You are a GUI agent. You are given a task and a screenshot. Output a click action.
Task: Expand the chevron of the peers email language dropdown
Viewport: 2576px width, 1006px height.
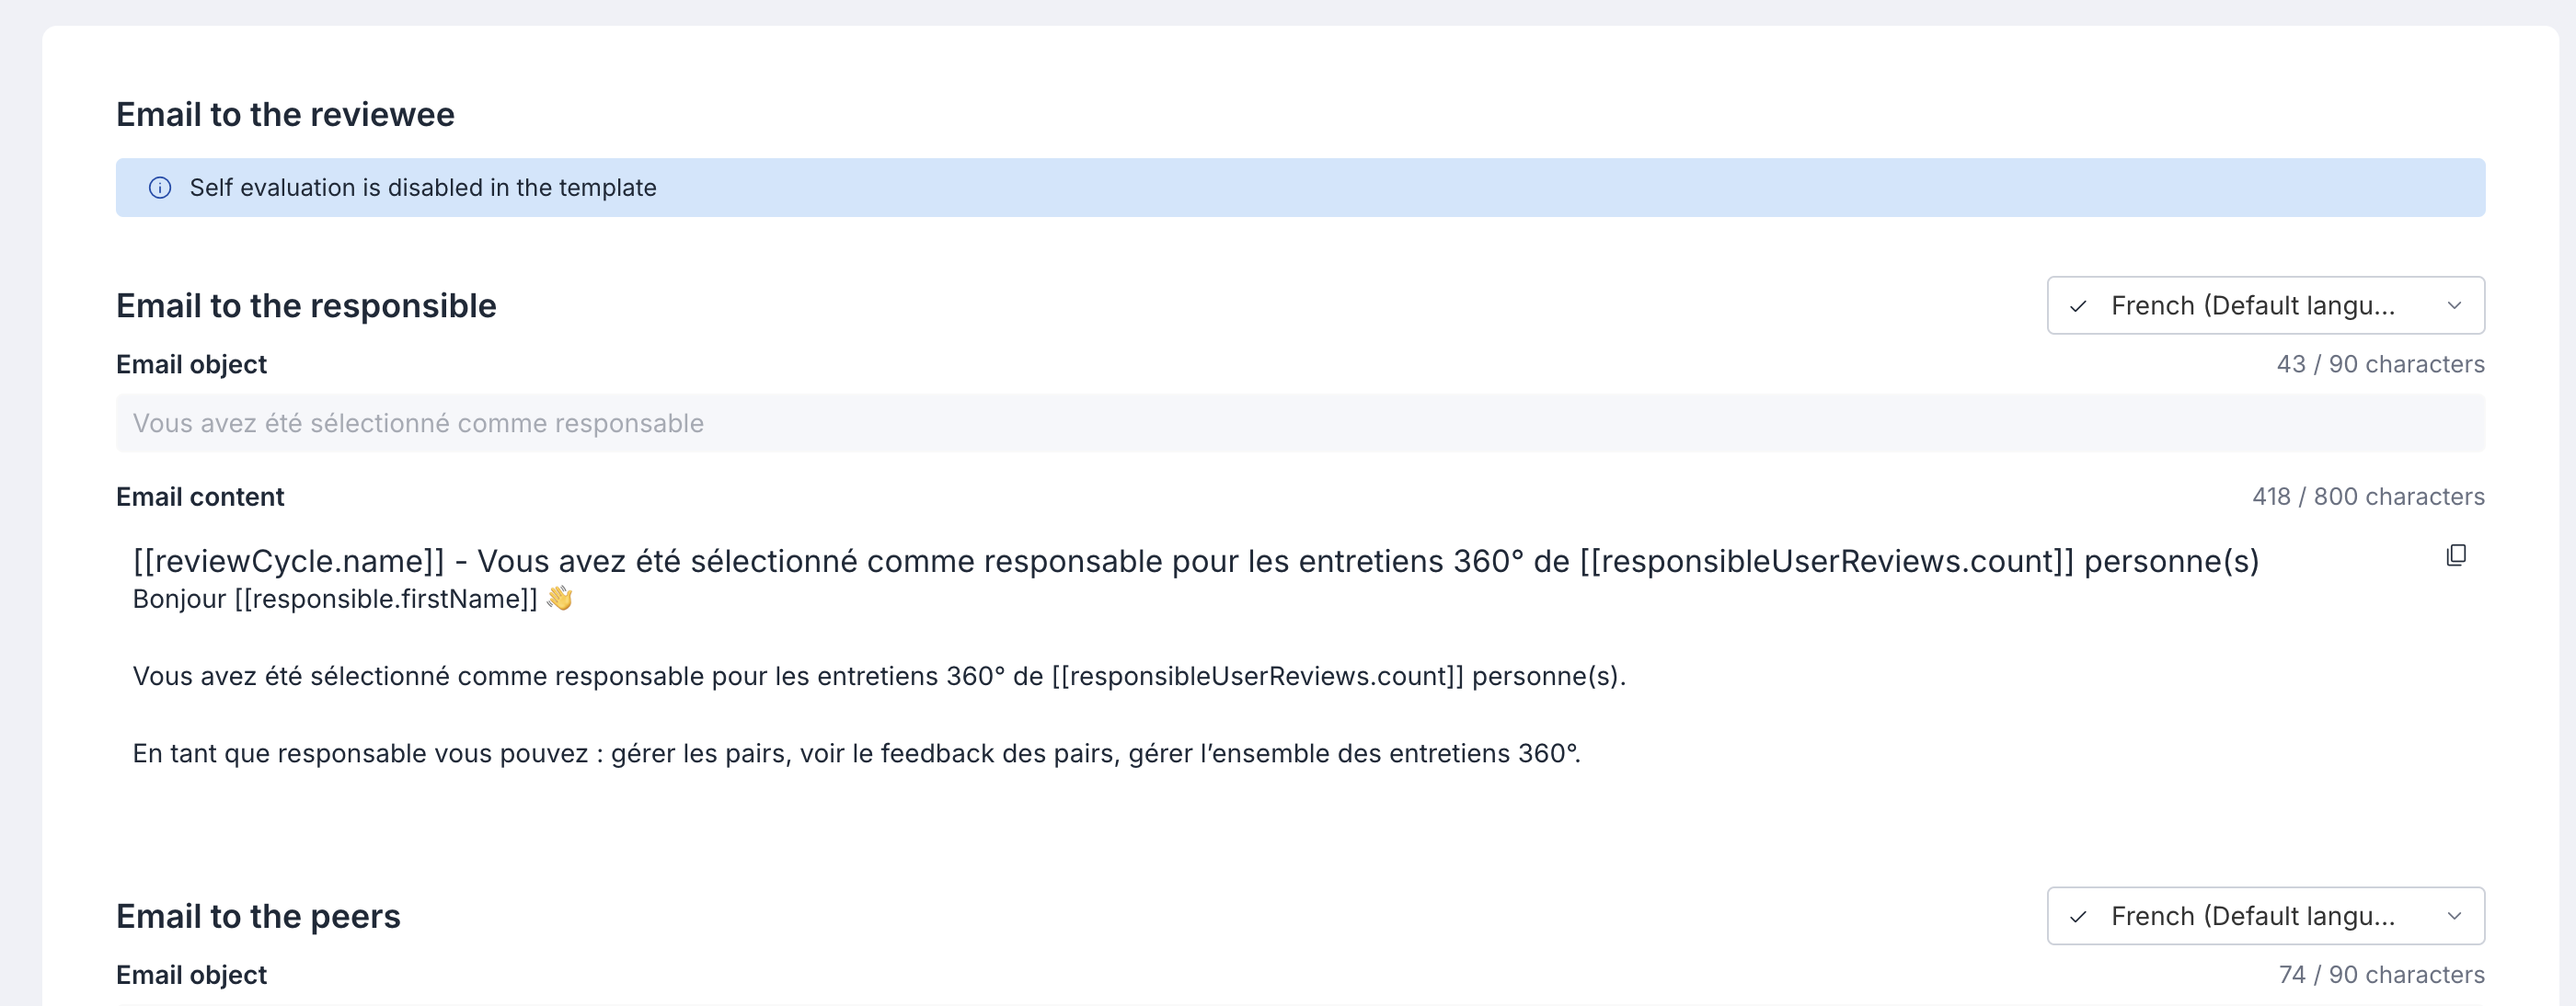[x=2454, y=917]
